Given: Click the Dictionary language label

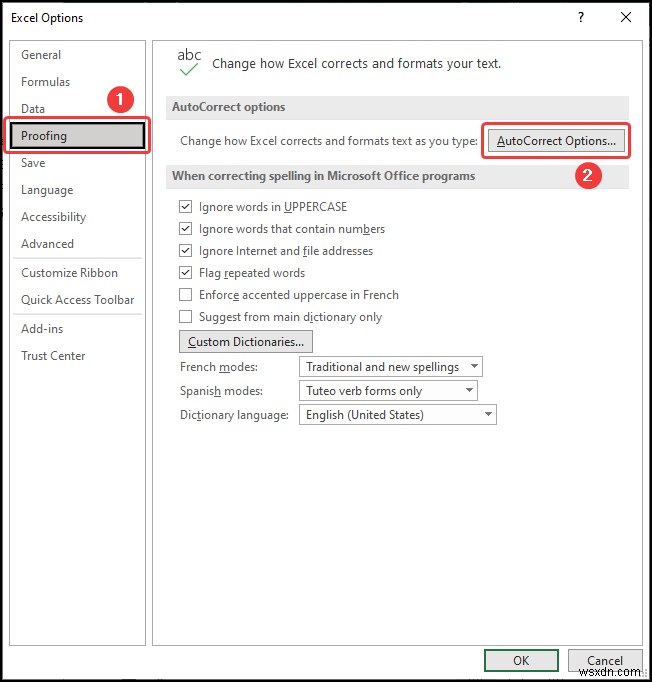Looking at the screenshot, I should tap(234, 415).
